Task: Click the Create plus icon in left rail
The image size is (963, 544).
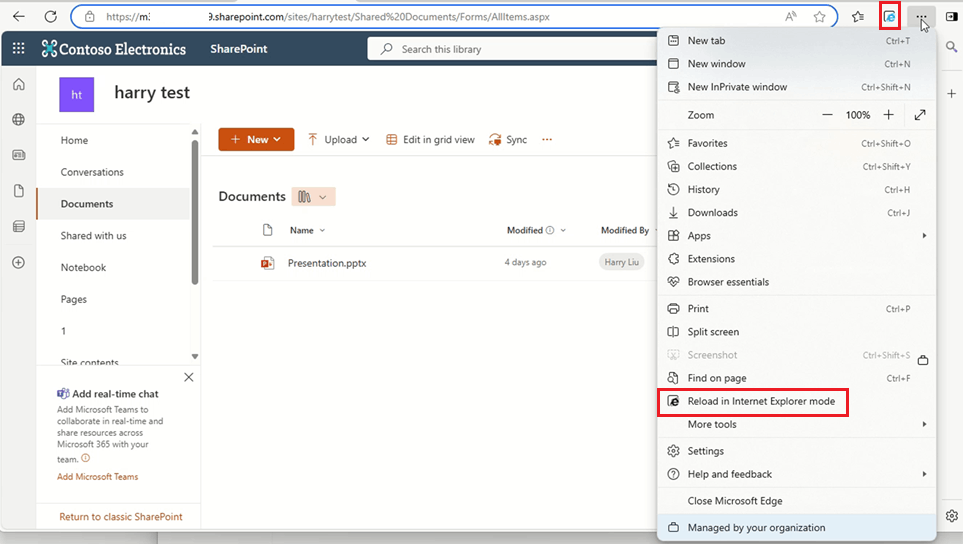Action: tap(19, 262)
